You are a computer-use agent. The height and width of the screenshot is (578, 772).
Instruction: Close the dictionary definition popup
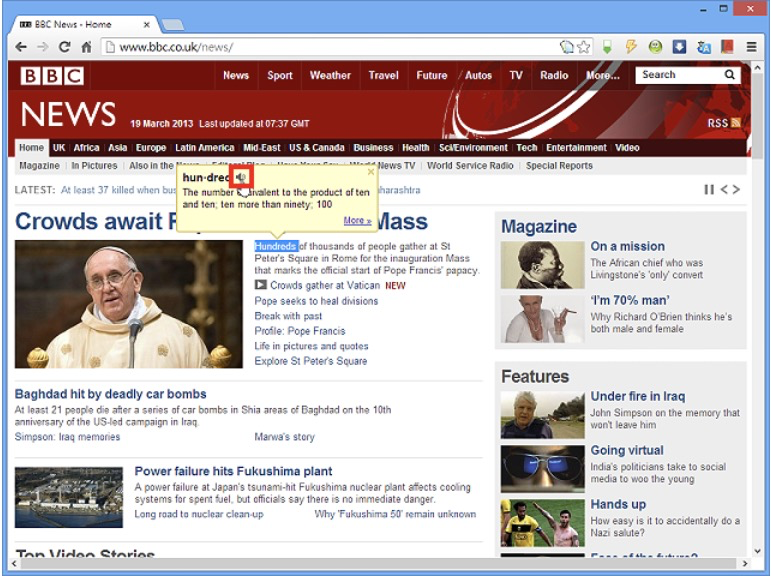[371, 172]
